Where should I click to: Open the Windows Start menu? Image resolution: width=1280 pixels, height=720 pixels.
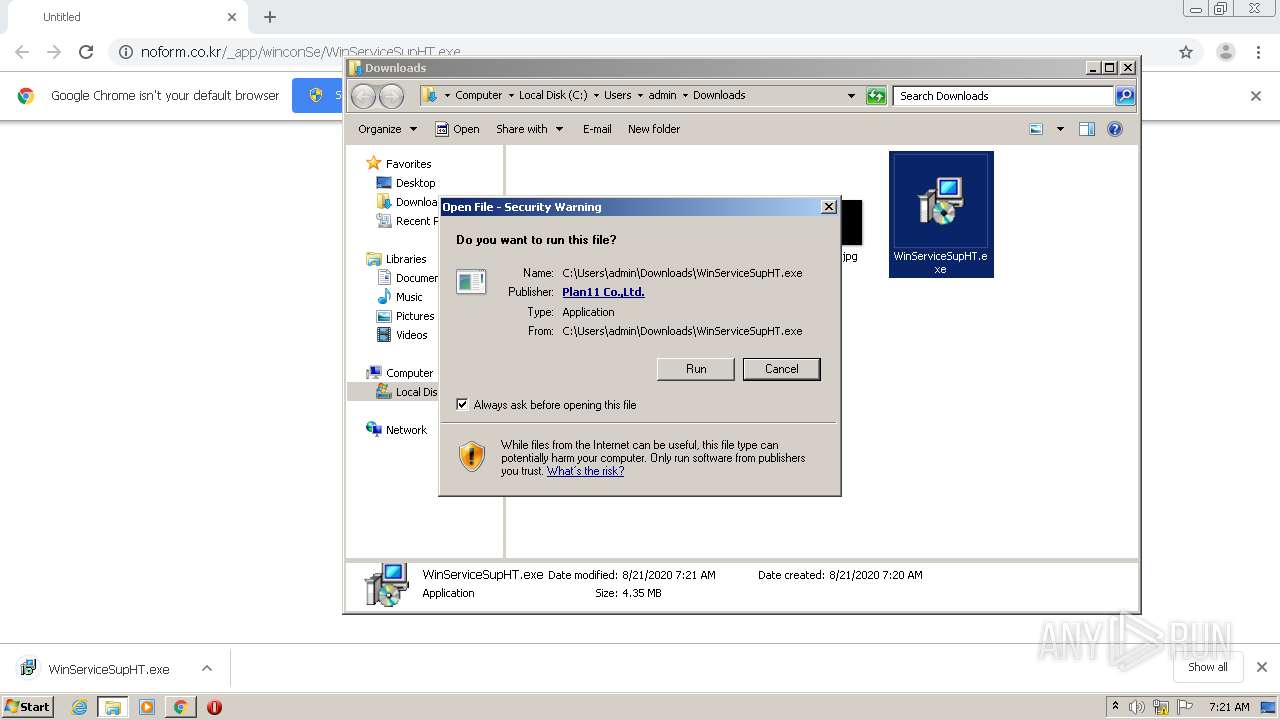click(x=27, y=706)
